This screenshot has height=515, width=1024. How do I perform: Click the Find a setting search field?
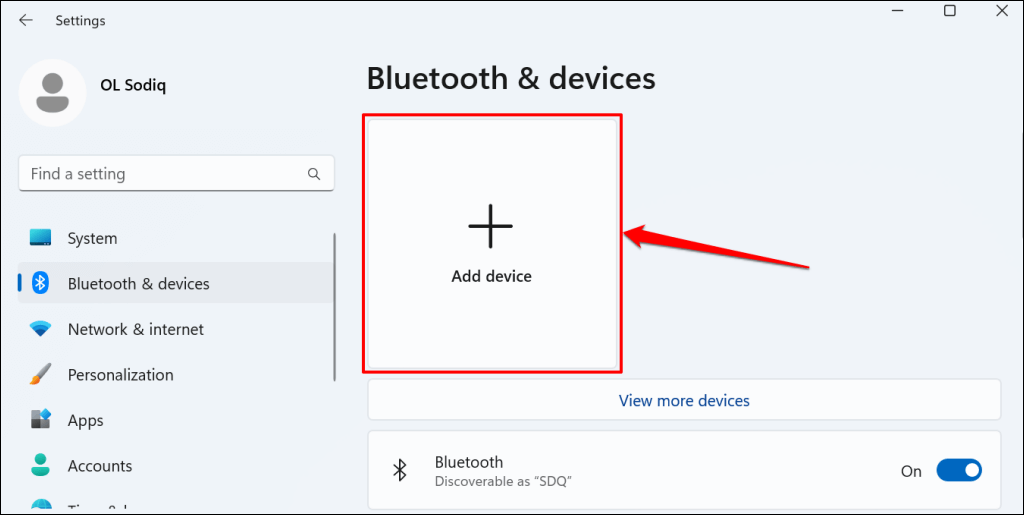click(x=176, y=174)
